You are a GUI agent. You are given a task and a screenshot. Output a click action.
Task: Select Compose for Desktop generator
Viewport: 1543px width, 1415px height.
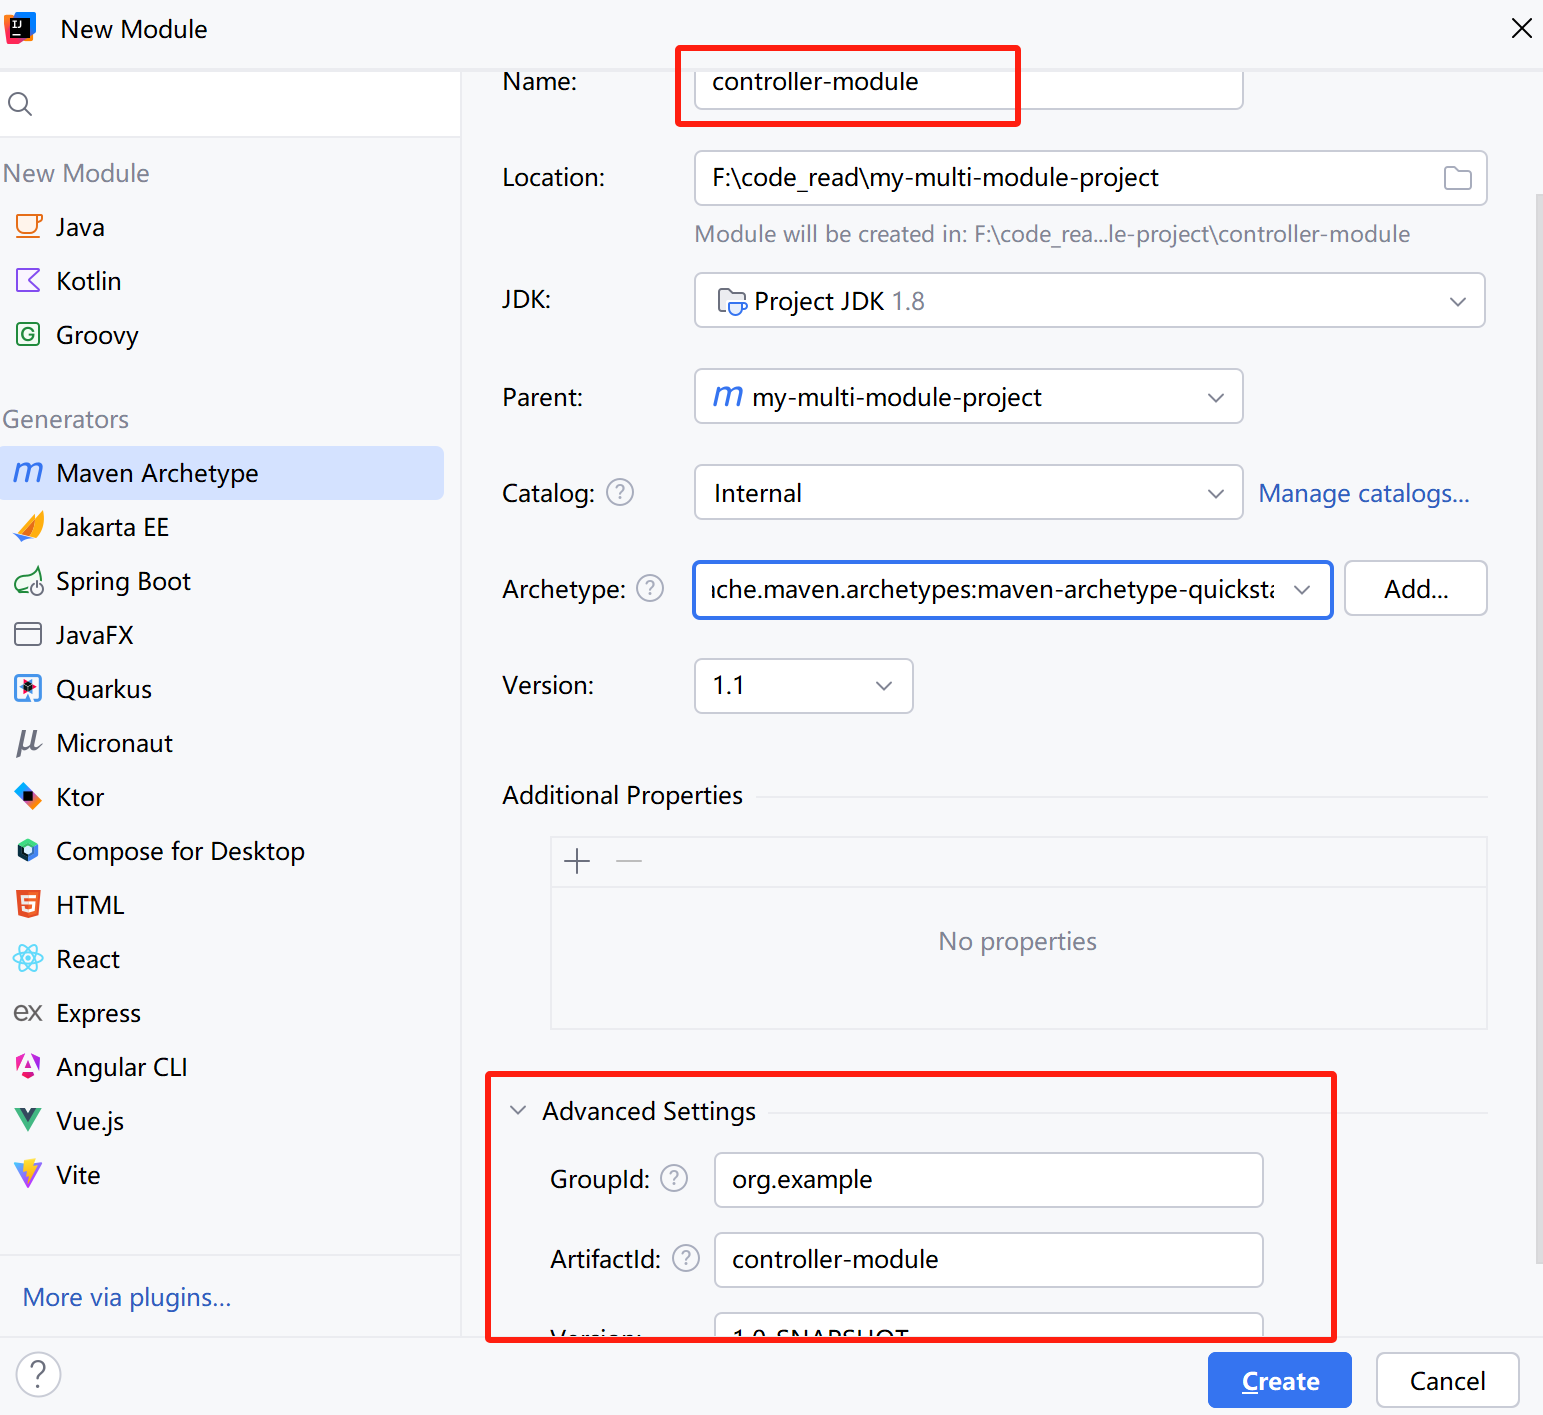pyautogui.click(x=222, y=851)
